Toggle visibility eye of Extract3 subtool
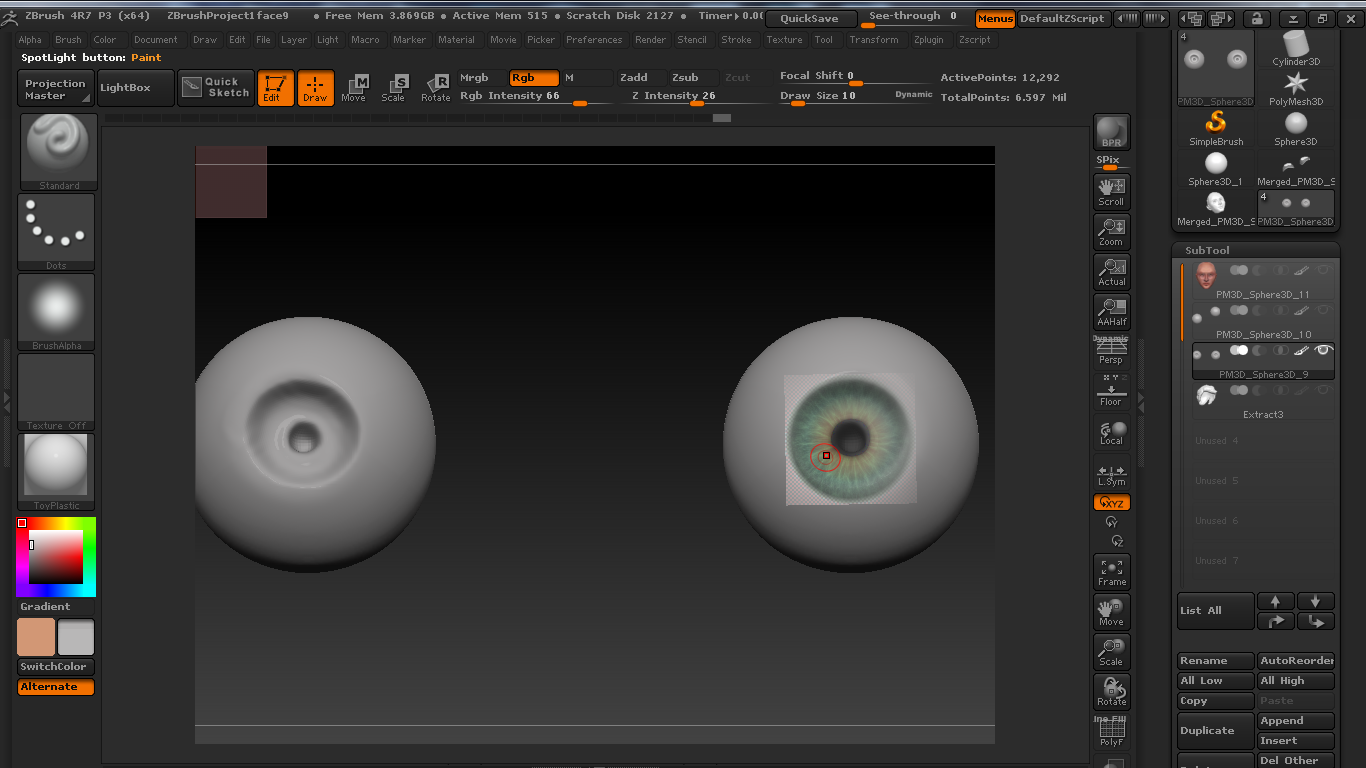 [x=1323, y=391]
